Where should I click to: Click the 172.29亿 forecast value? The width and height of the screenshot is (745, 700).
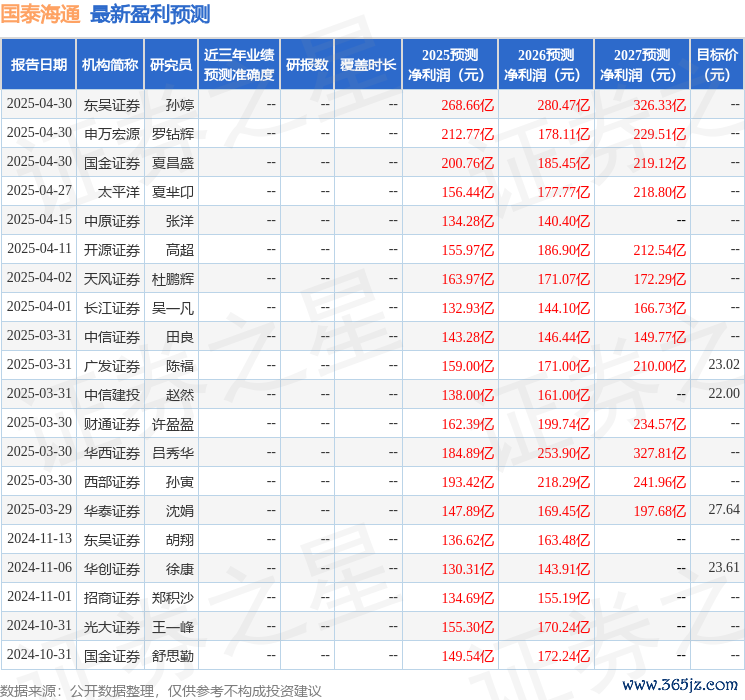point(659,279)
